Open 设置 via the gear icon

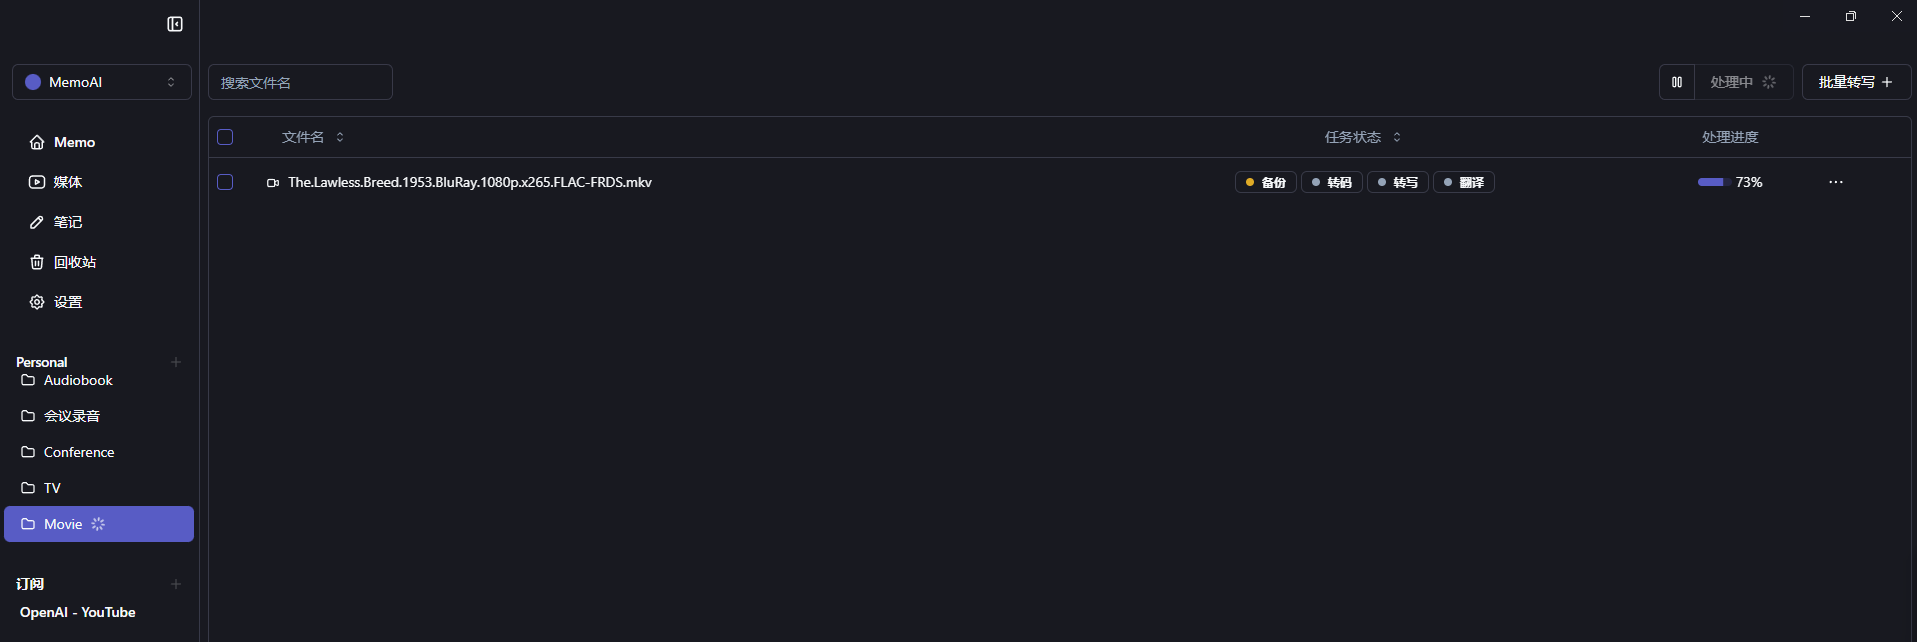(x=37, y=302)
